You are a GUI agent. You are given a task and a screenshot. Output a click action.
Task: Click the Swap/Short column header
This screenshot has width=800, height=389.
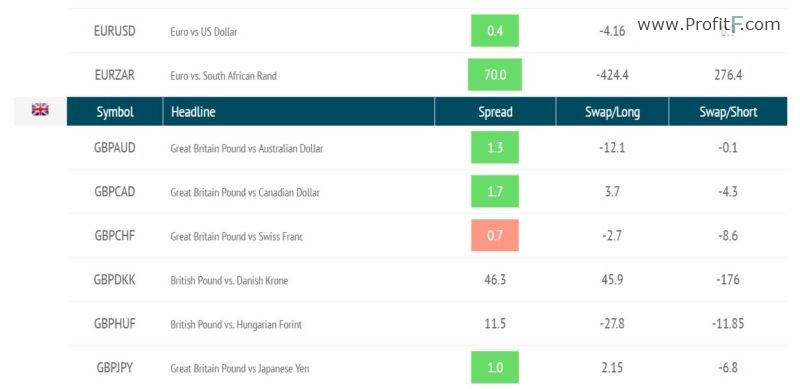tap(728, 112)
